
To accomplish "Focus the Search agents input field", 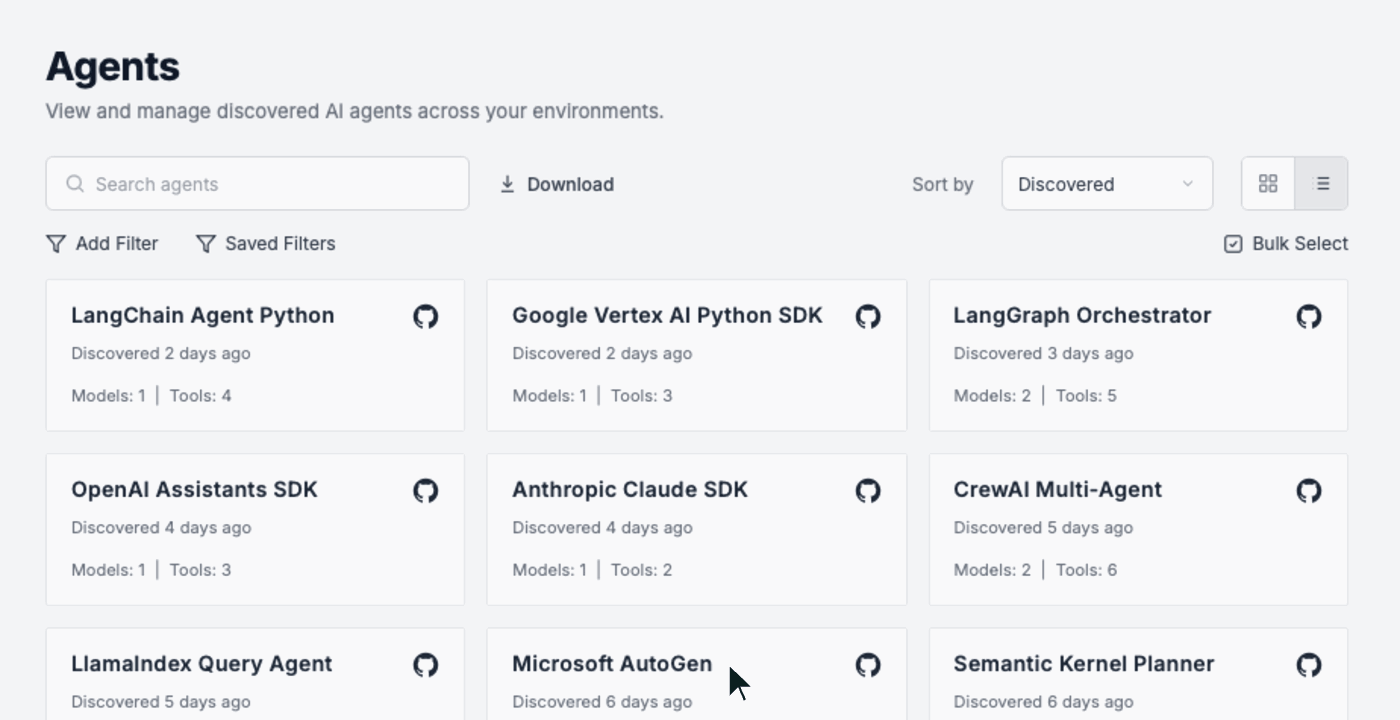I will click(x=257, y=184).
